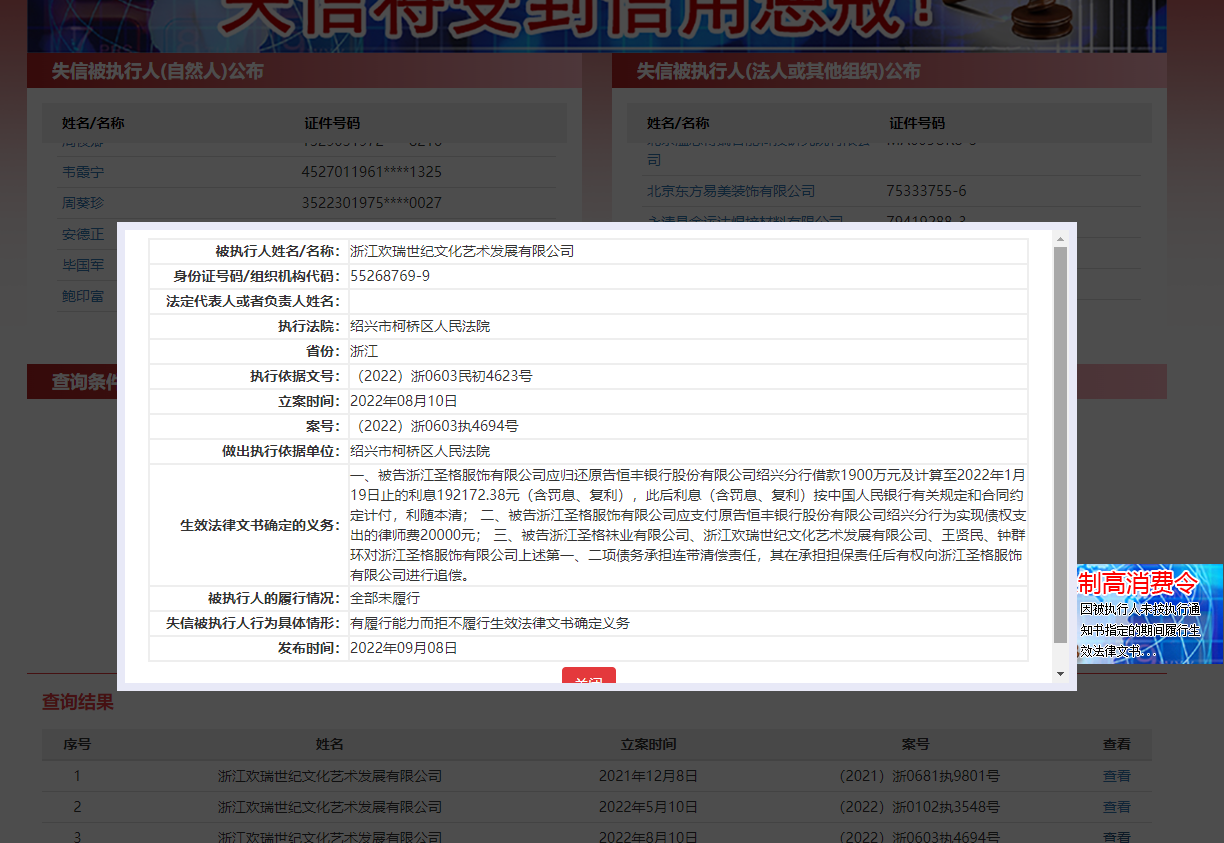Select the 安德正 entry
The height and width of the screenshot is (843, 1224).
pos(83,234)
